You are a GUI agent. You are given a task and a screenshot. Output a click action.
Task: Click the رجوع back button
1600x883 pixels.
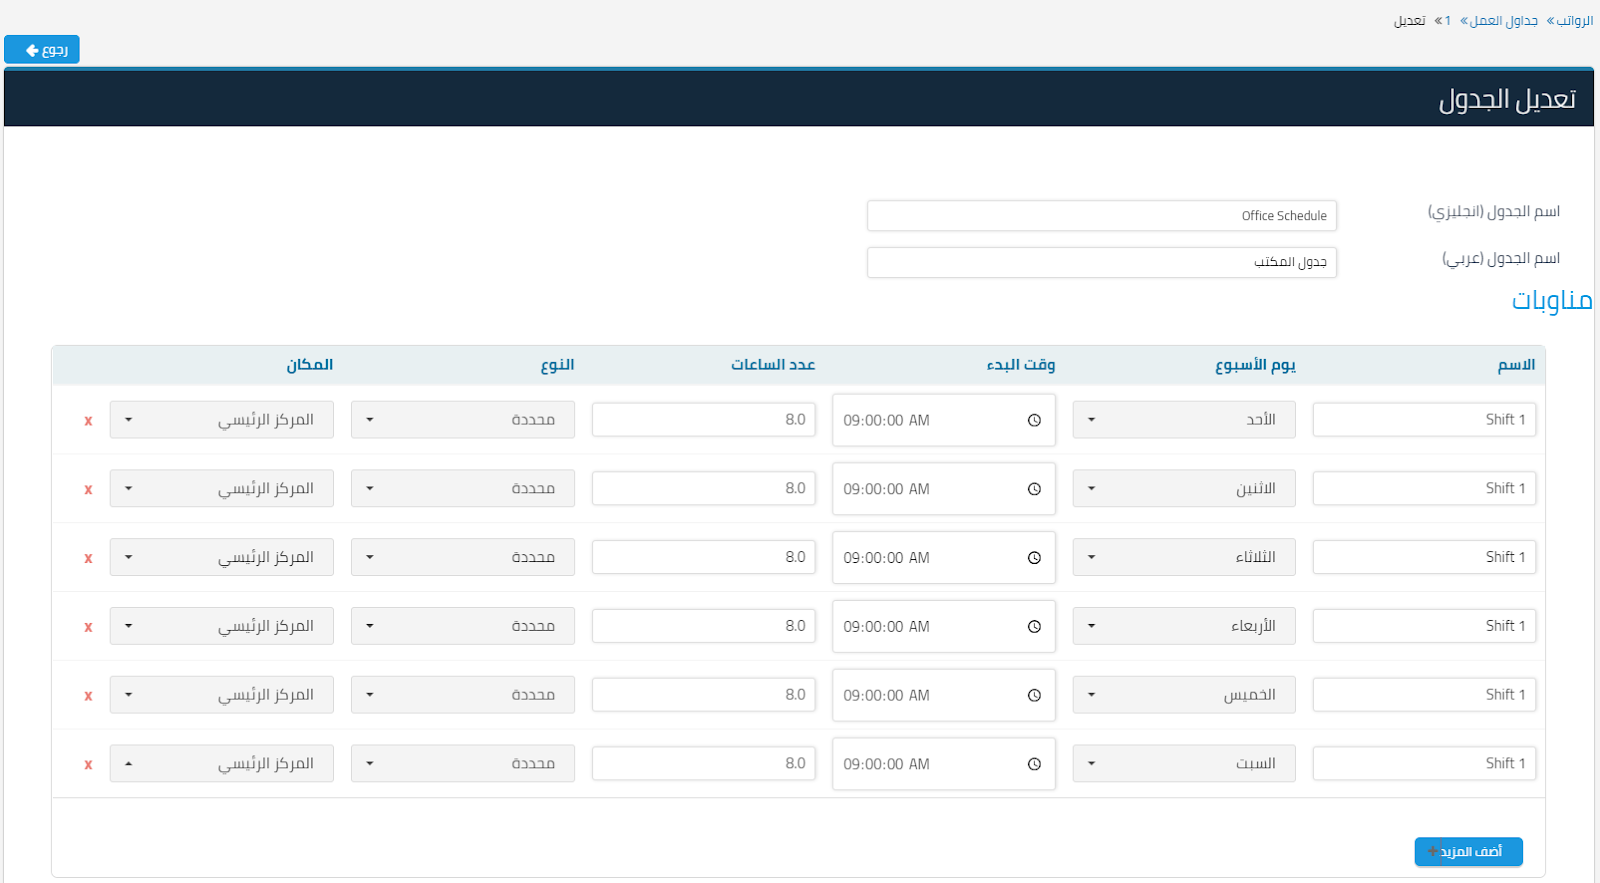42,50
